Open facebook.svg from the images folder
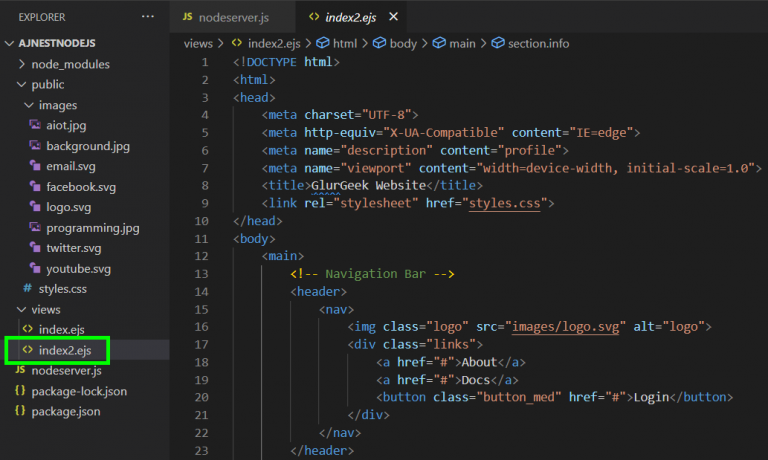Screen dimensions: 768x460 pyautogui.click(x=81, y=187)
